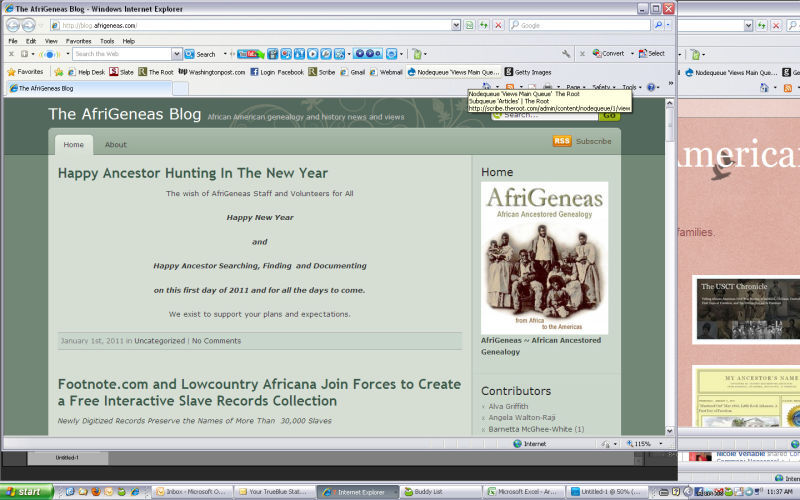The width and height of the screenshot is (800, 500).
Task: Click the AfriGeneas logo image
Action: 544,258
